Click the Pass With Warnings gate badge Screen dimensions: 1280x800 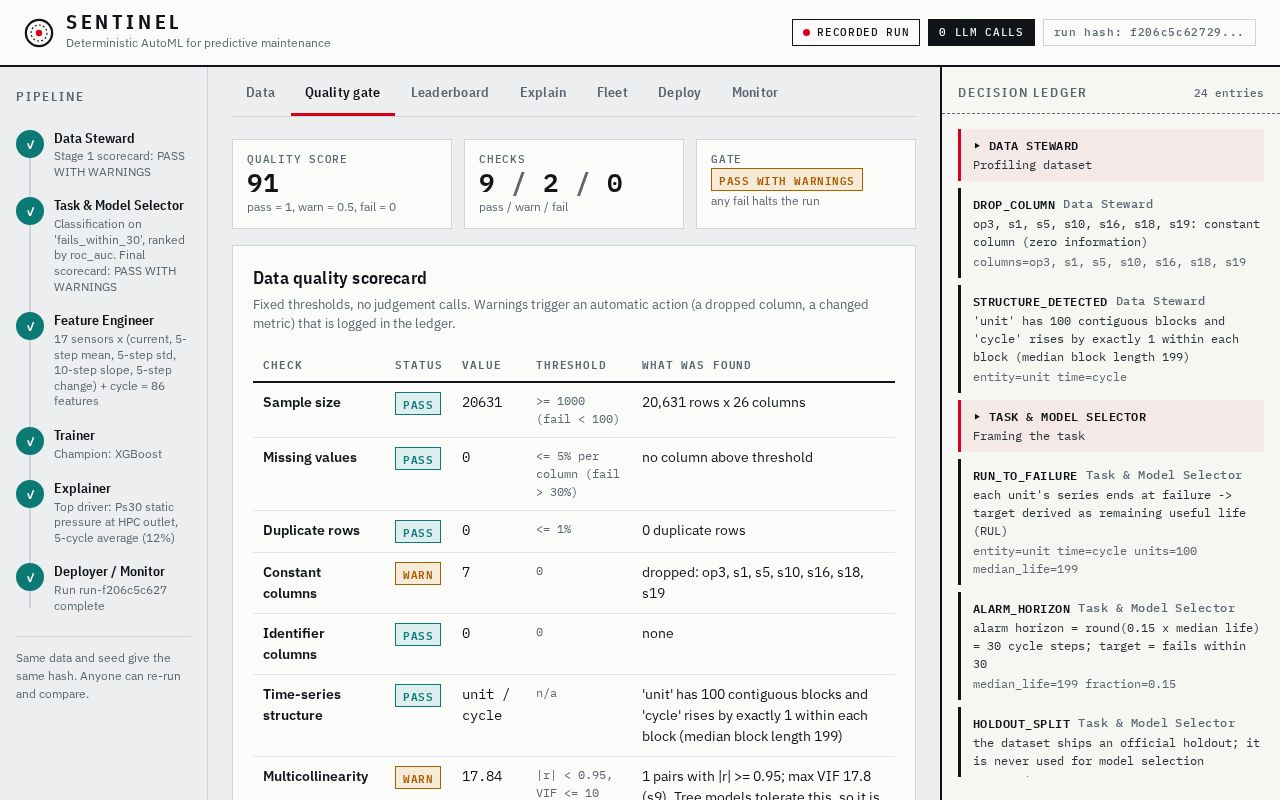tap(787, 180)
